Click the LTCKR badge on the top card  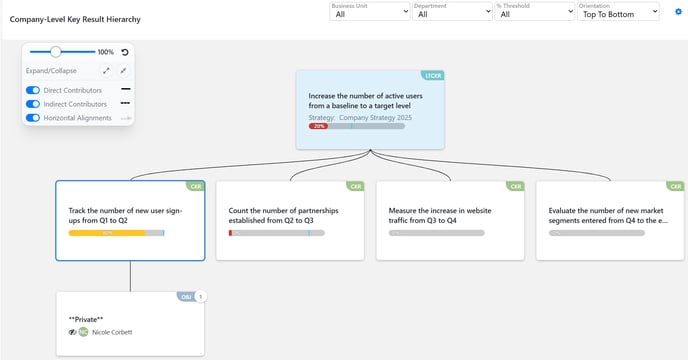(x=433, y=76)
